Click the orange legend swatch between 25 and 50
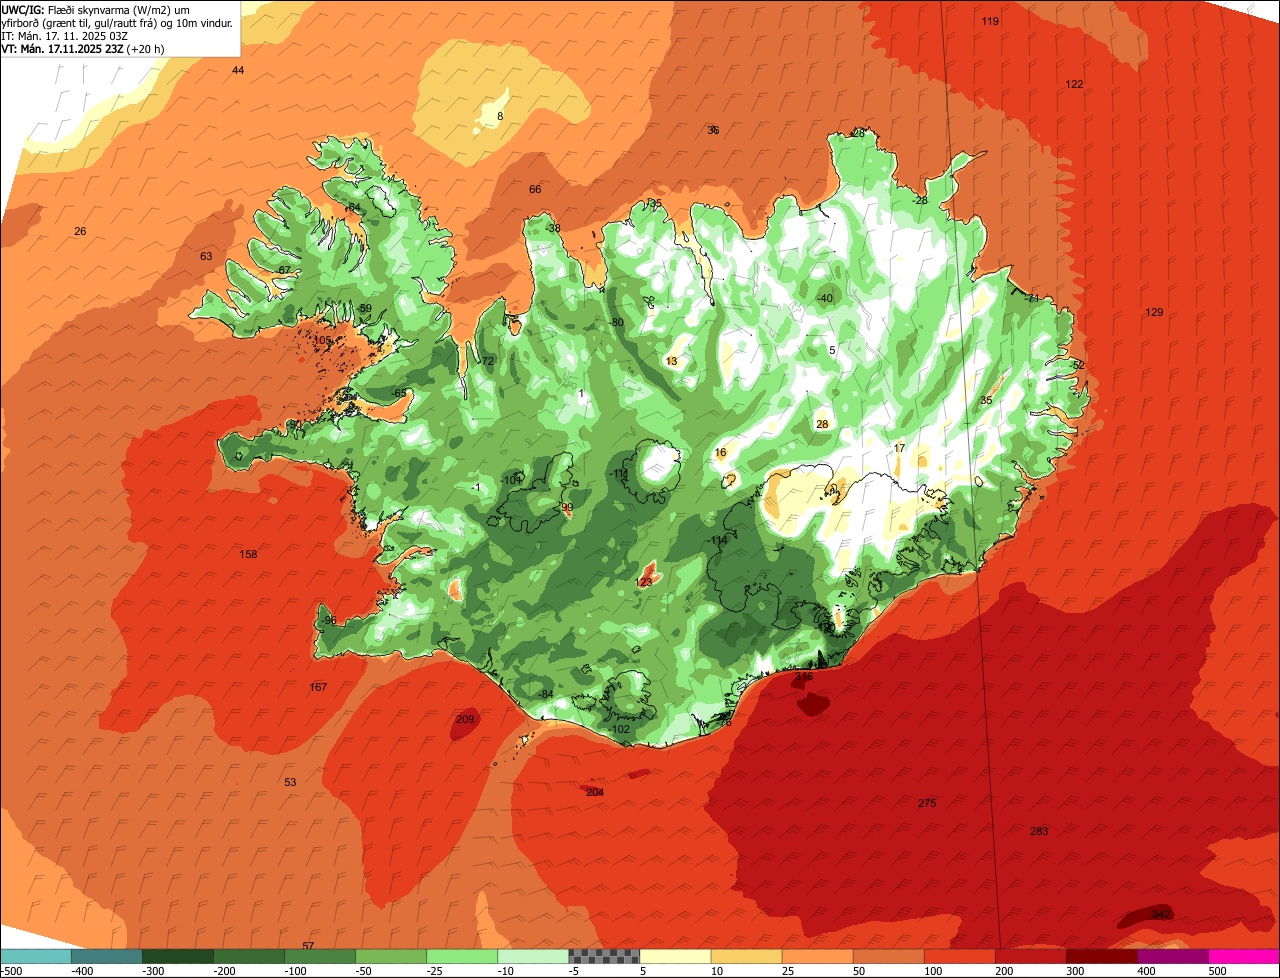 point(817,956)
